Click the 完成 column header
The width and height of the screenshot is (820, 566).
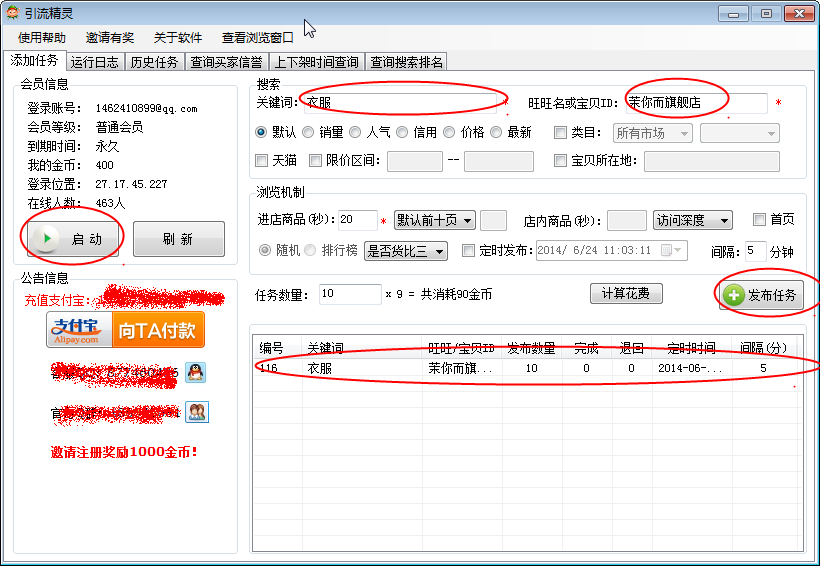[x=586, y=348]
